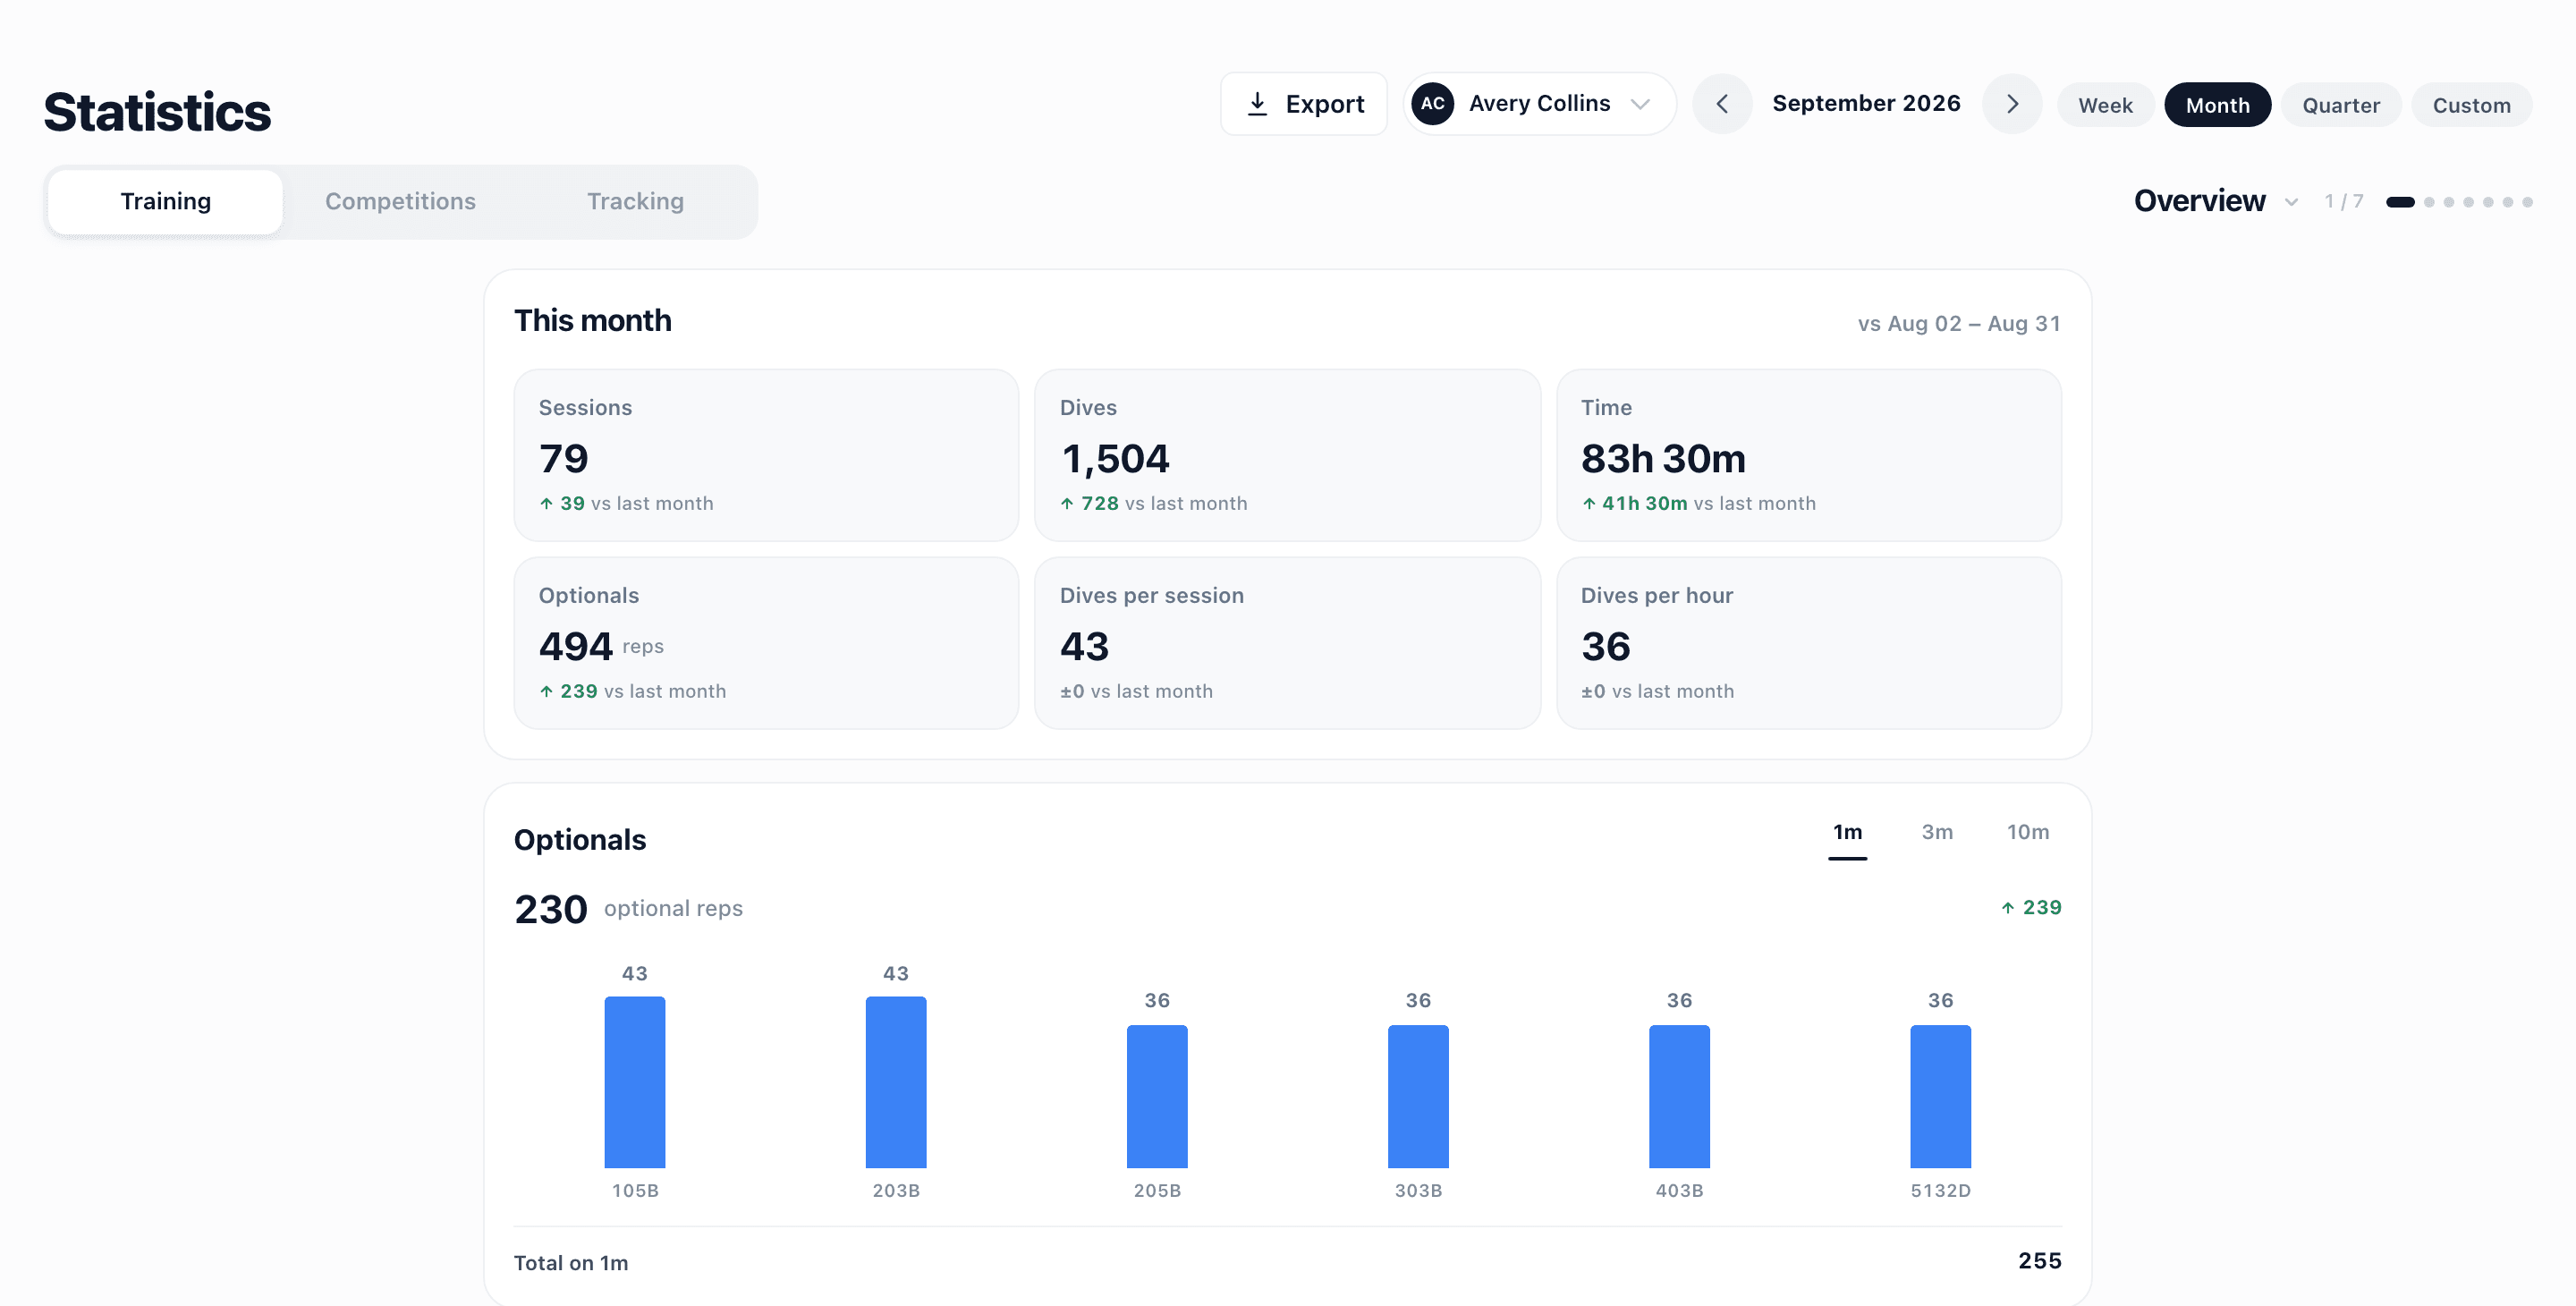The width and height of the screenshot is (2576, 1306).
Task: Open the Dives per hour card
Action: coord(1808,643)
